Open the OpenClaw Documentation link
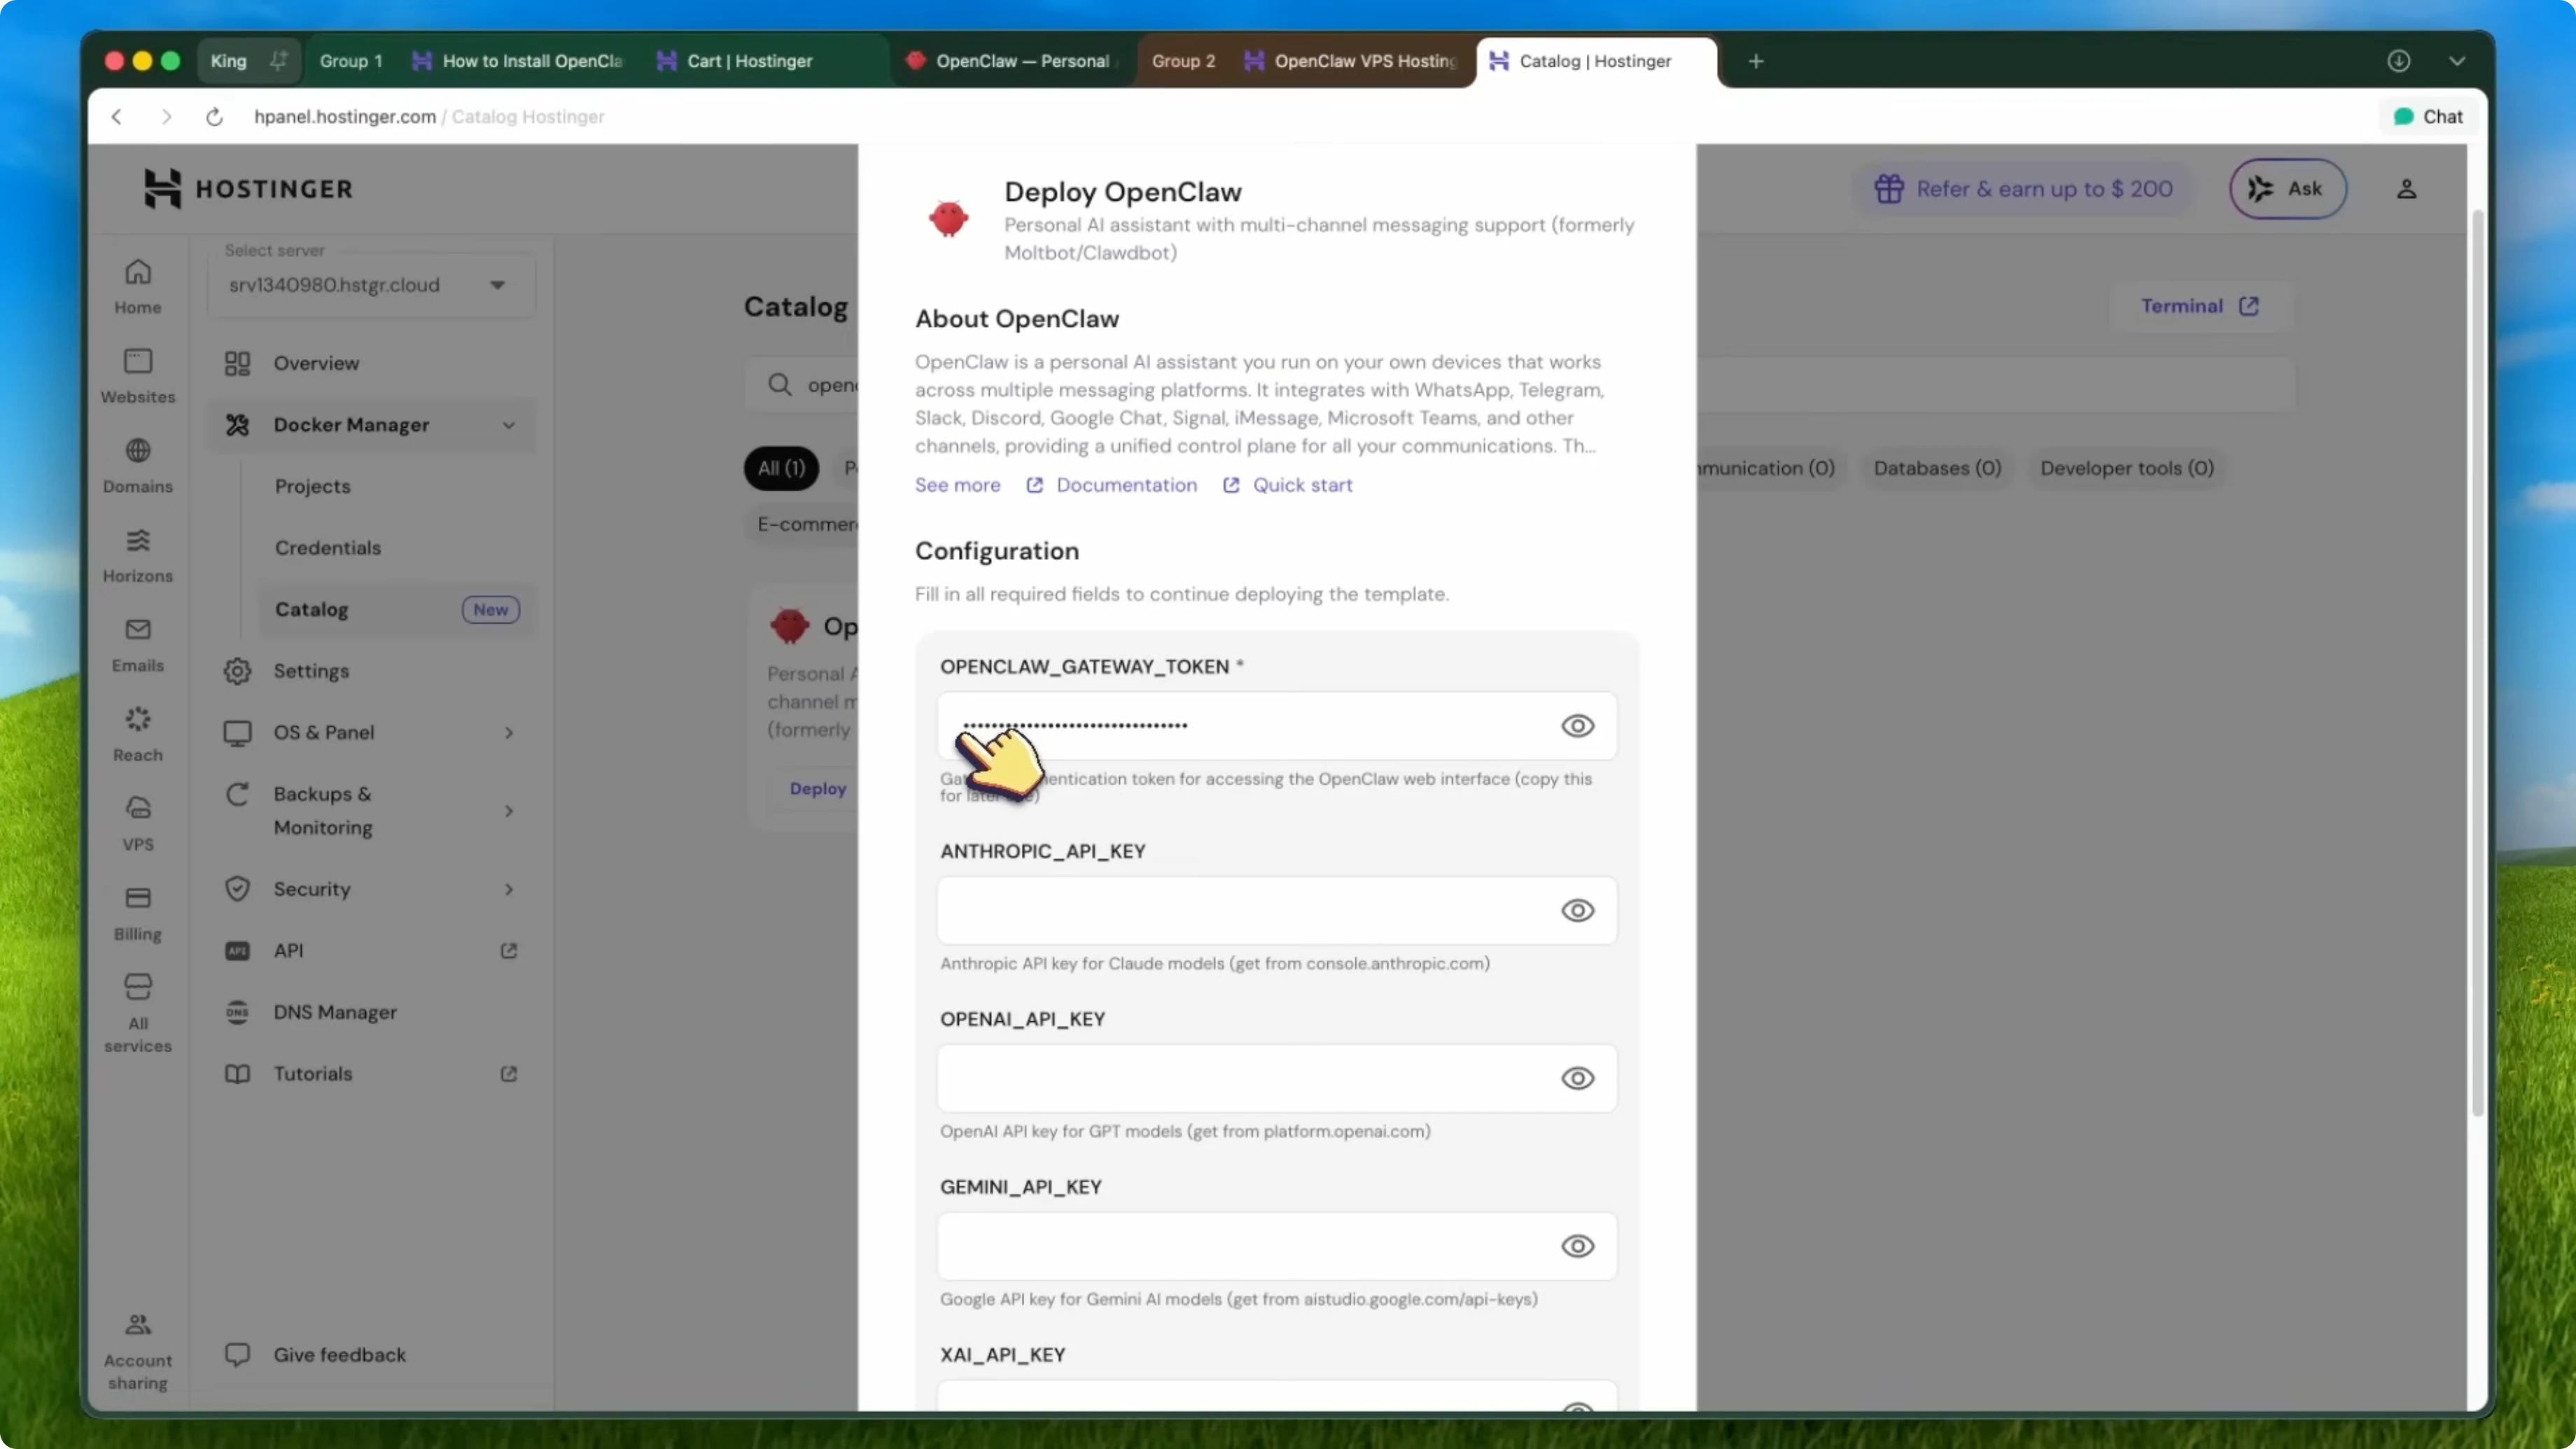Screen dimensions: 2576x1449 (1126, 484)
